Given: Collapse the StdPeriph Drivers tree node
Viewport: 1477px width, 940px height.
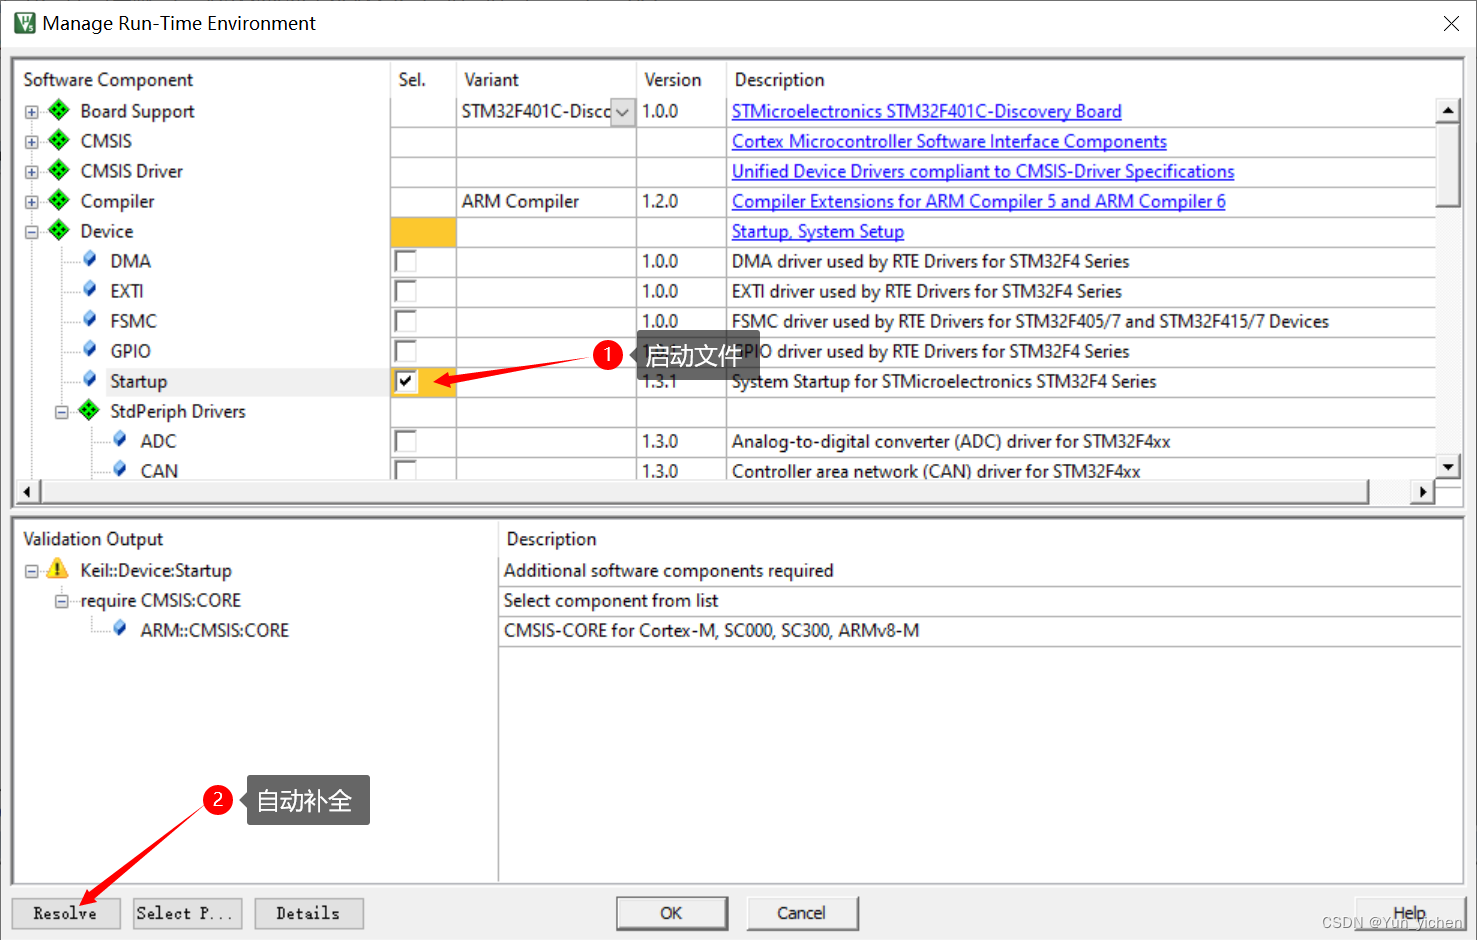Looking at the screenshot, I should point(62,412).
